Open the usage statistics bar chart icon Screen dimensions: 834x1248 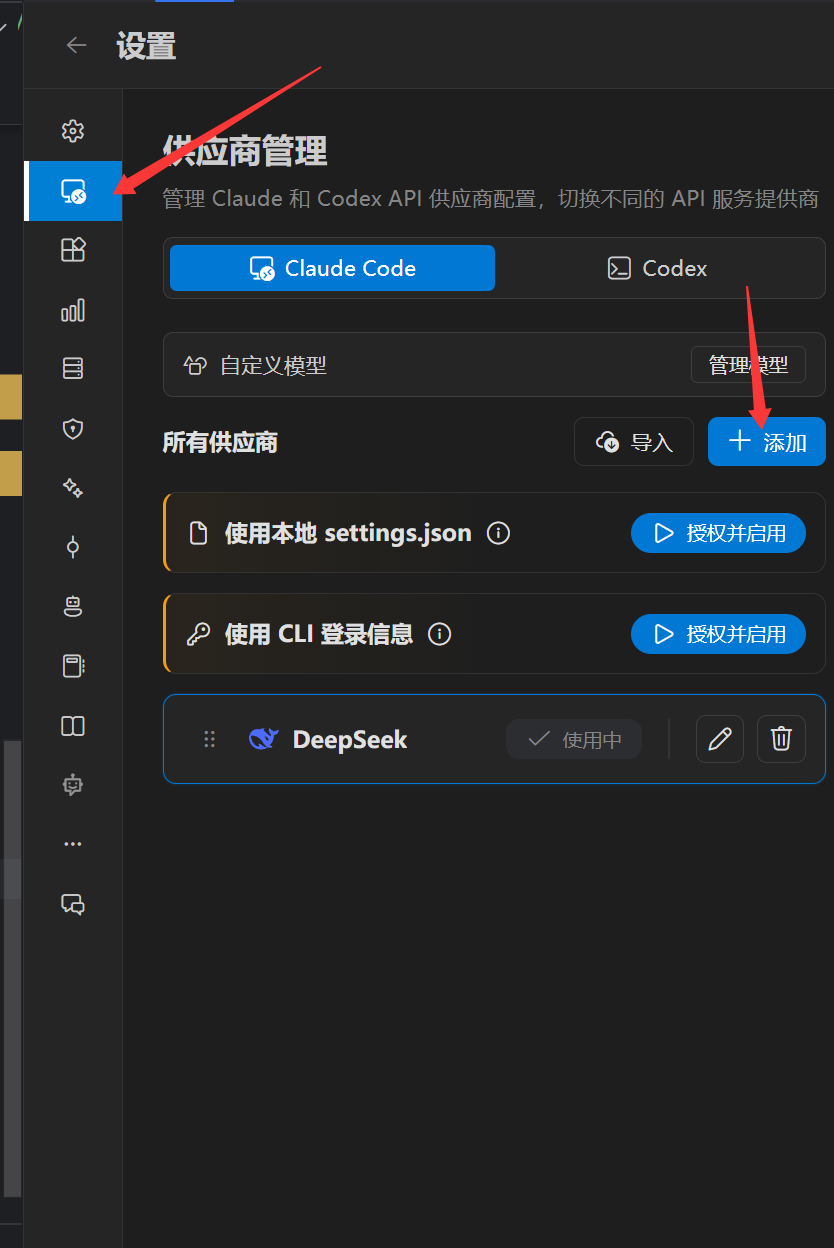tap(73, 310)
